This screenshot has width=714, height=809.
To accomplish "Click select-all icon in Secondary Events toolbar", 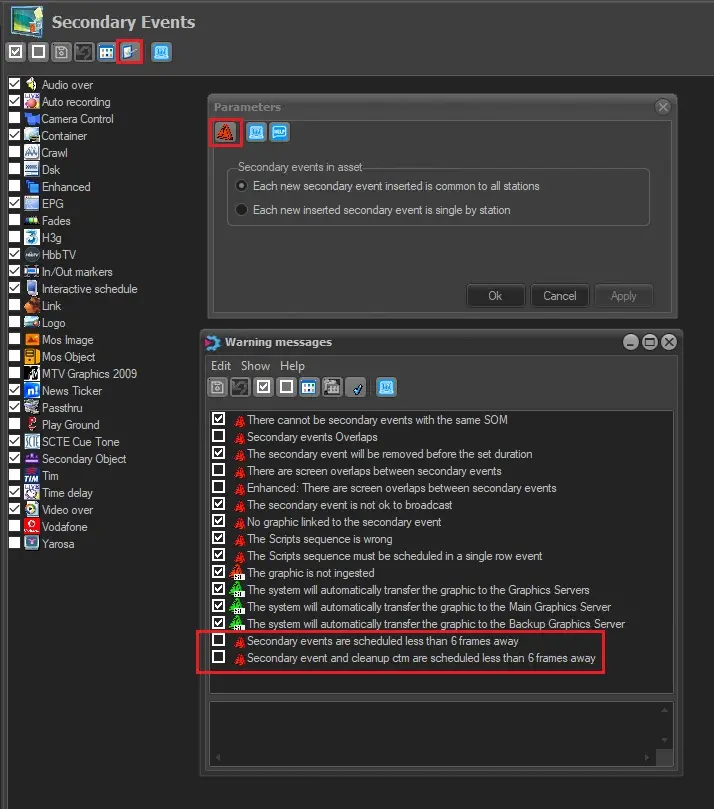I will pos(15,52).
